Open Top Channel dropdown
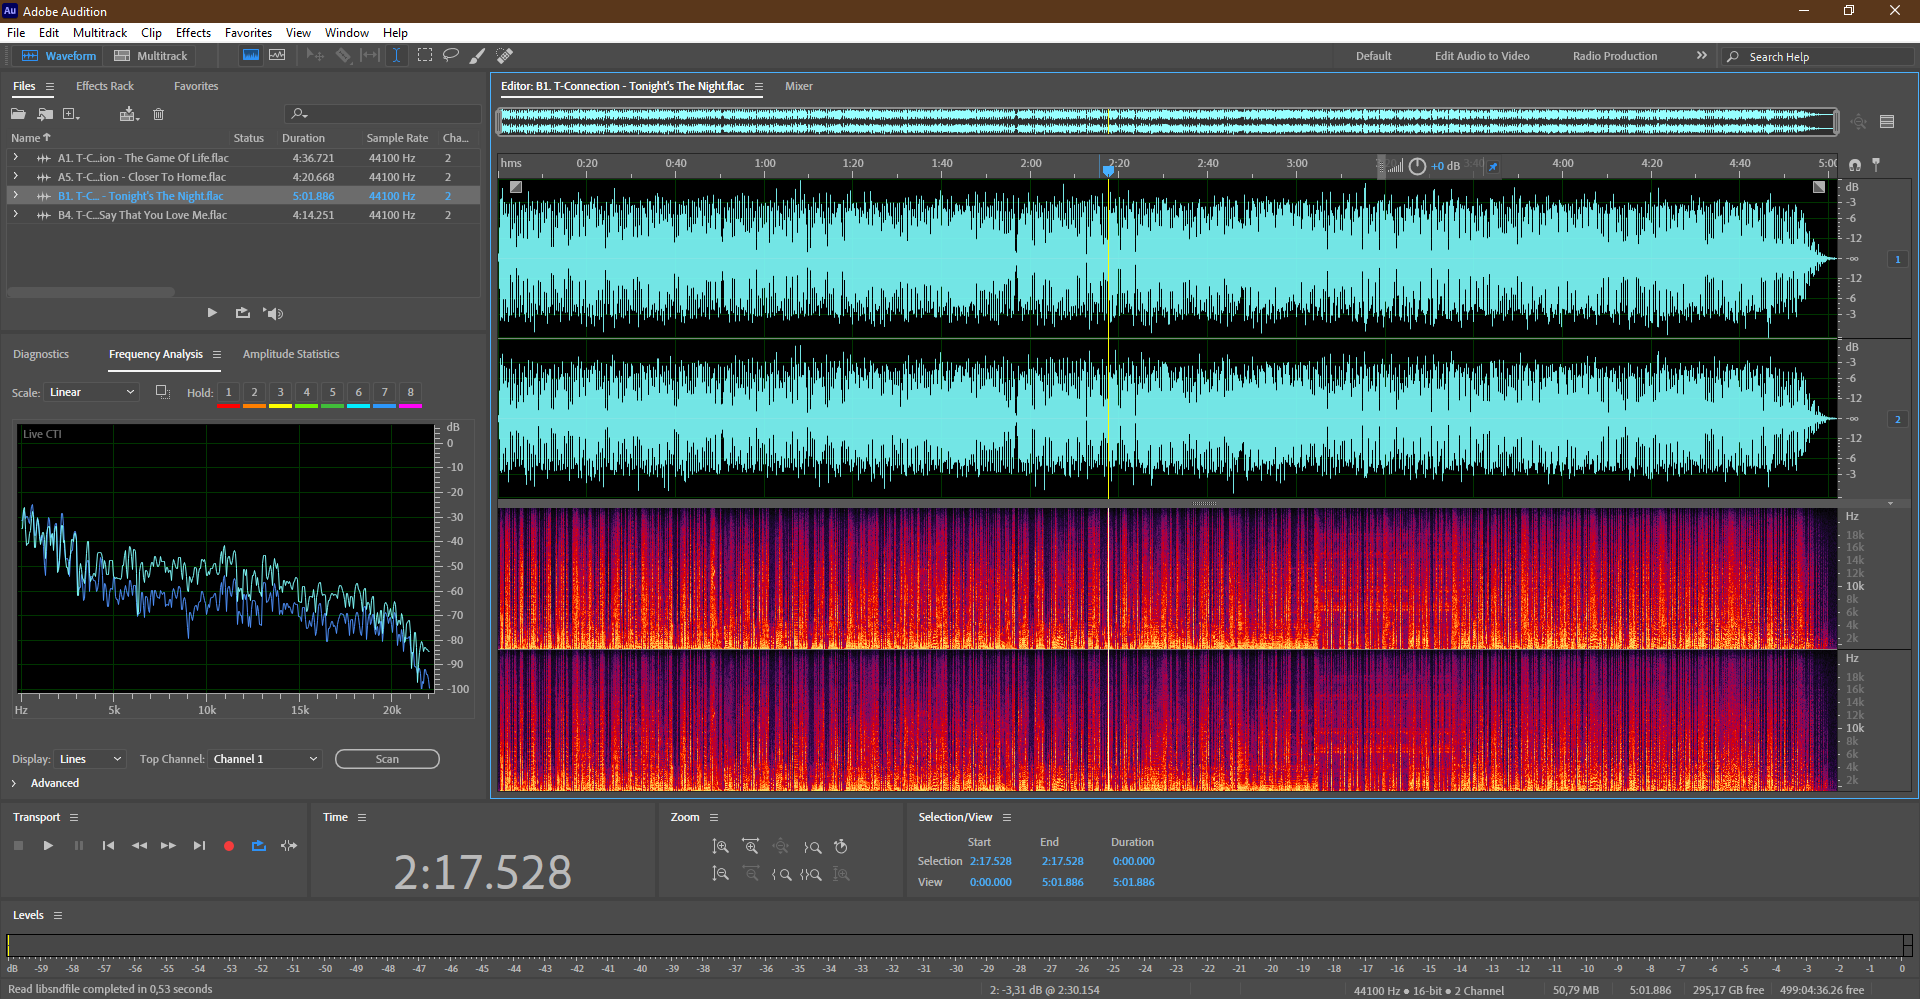The width and height of the screenshot is (1920, 999). [265, 759]
